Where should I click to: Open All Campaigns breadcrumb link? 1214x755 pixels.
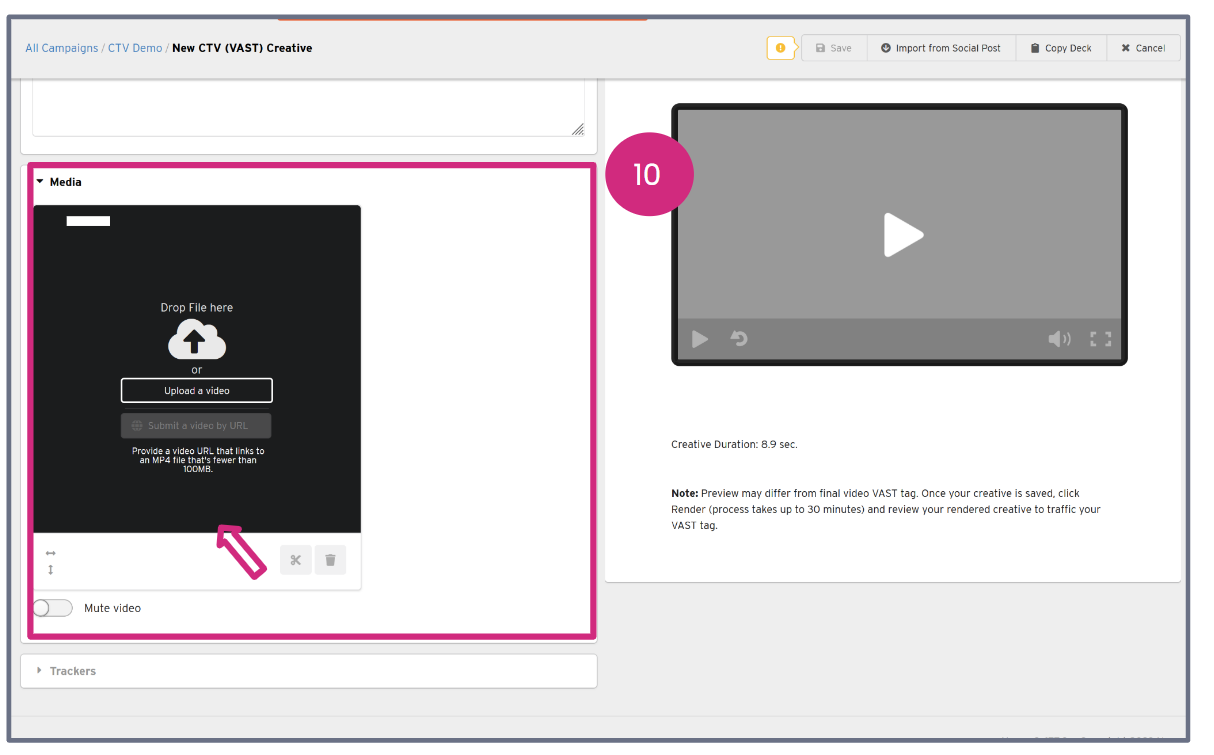(62, 48)
